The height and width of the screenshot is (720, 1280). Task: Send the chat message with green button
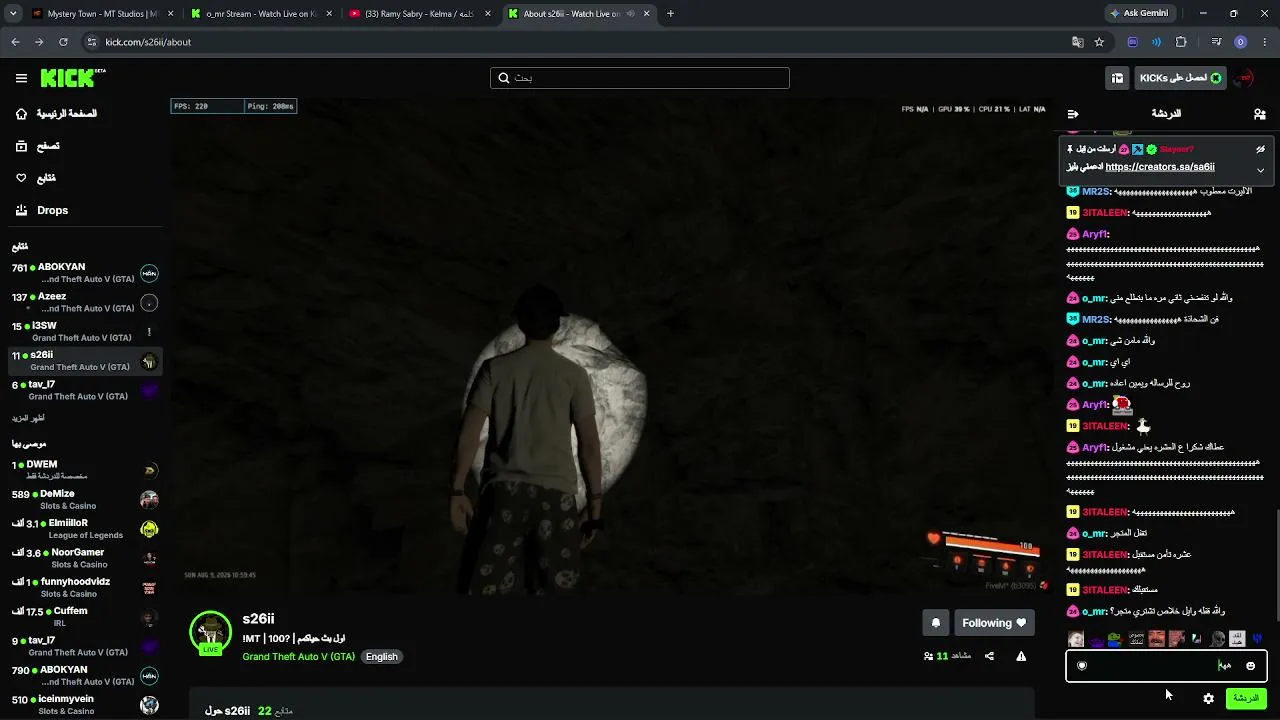[1246, 698]
